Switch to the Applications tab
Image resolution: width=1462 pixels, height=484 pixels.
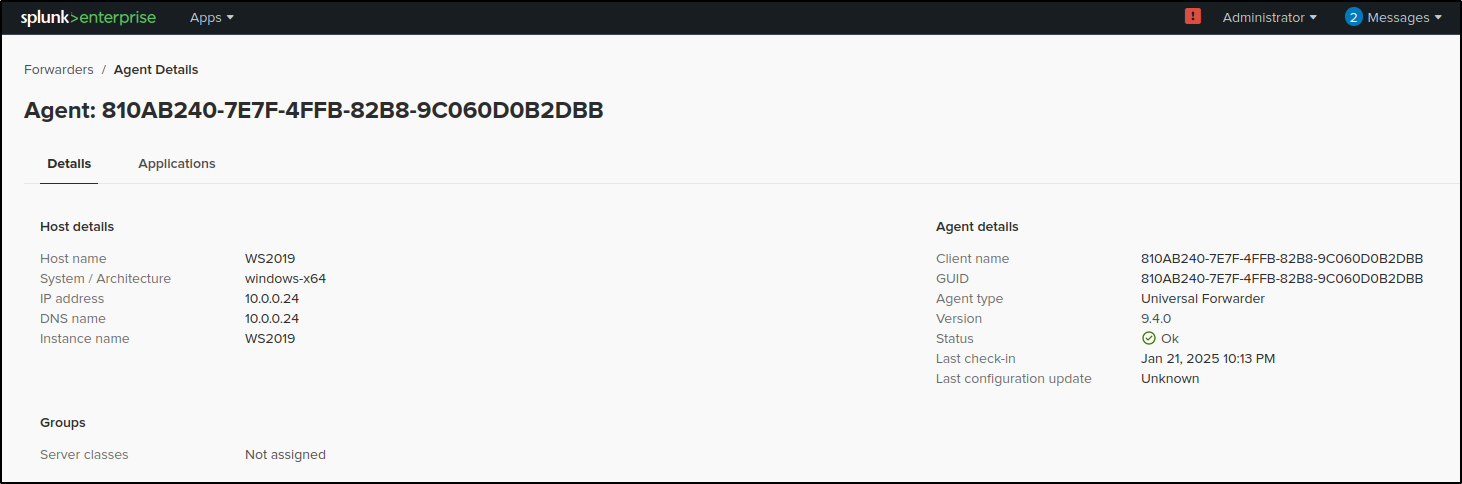[177, 163]
